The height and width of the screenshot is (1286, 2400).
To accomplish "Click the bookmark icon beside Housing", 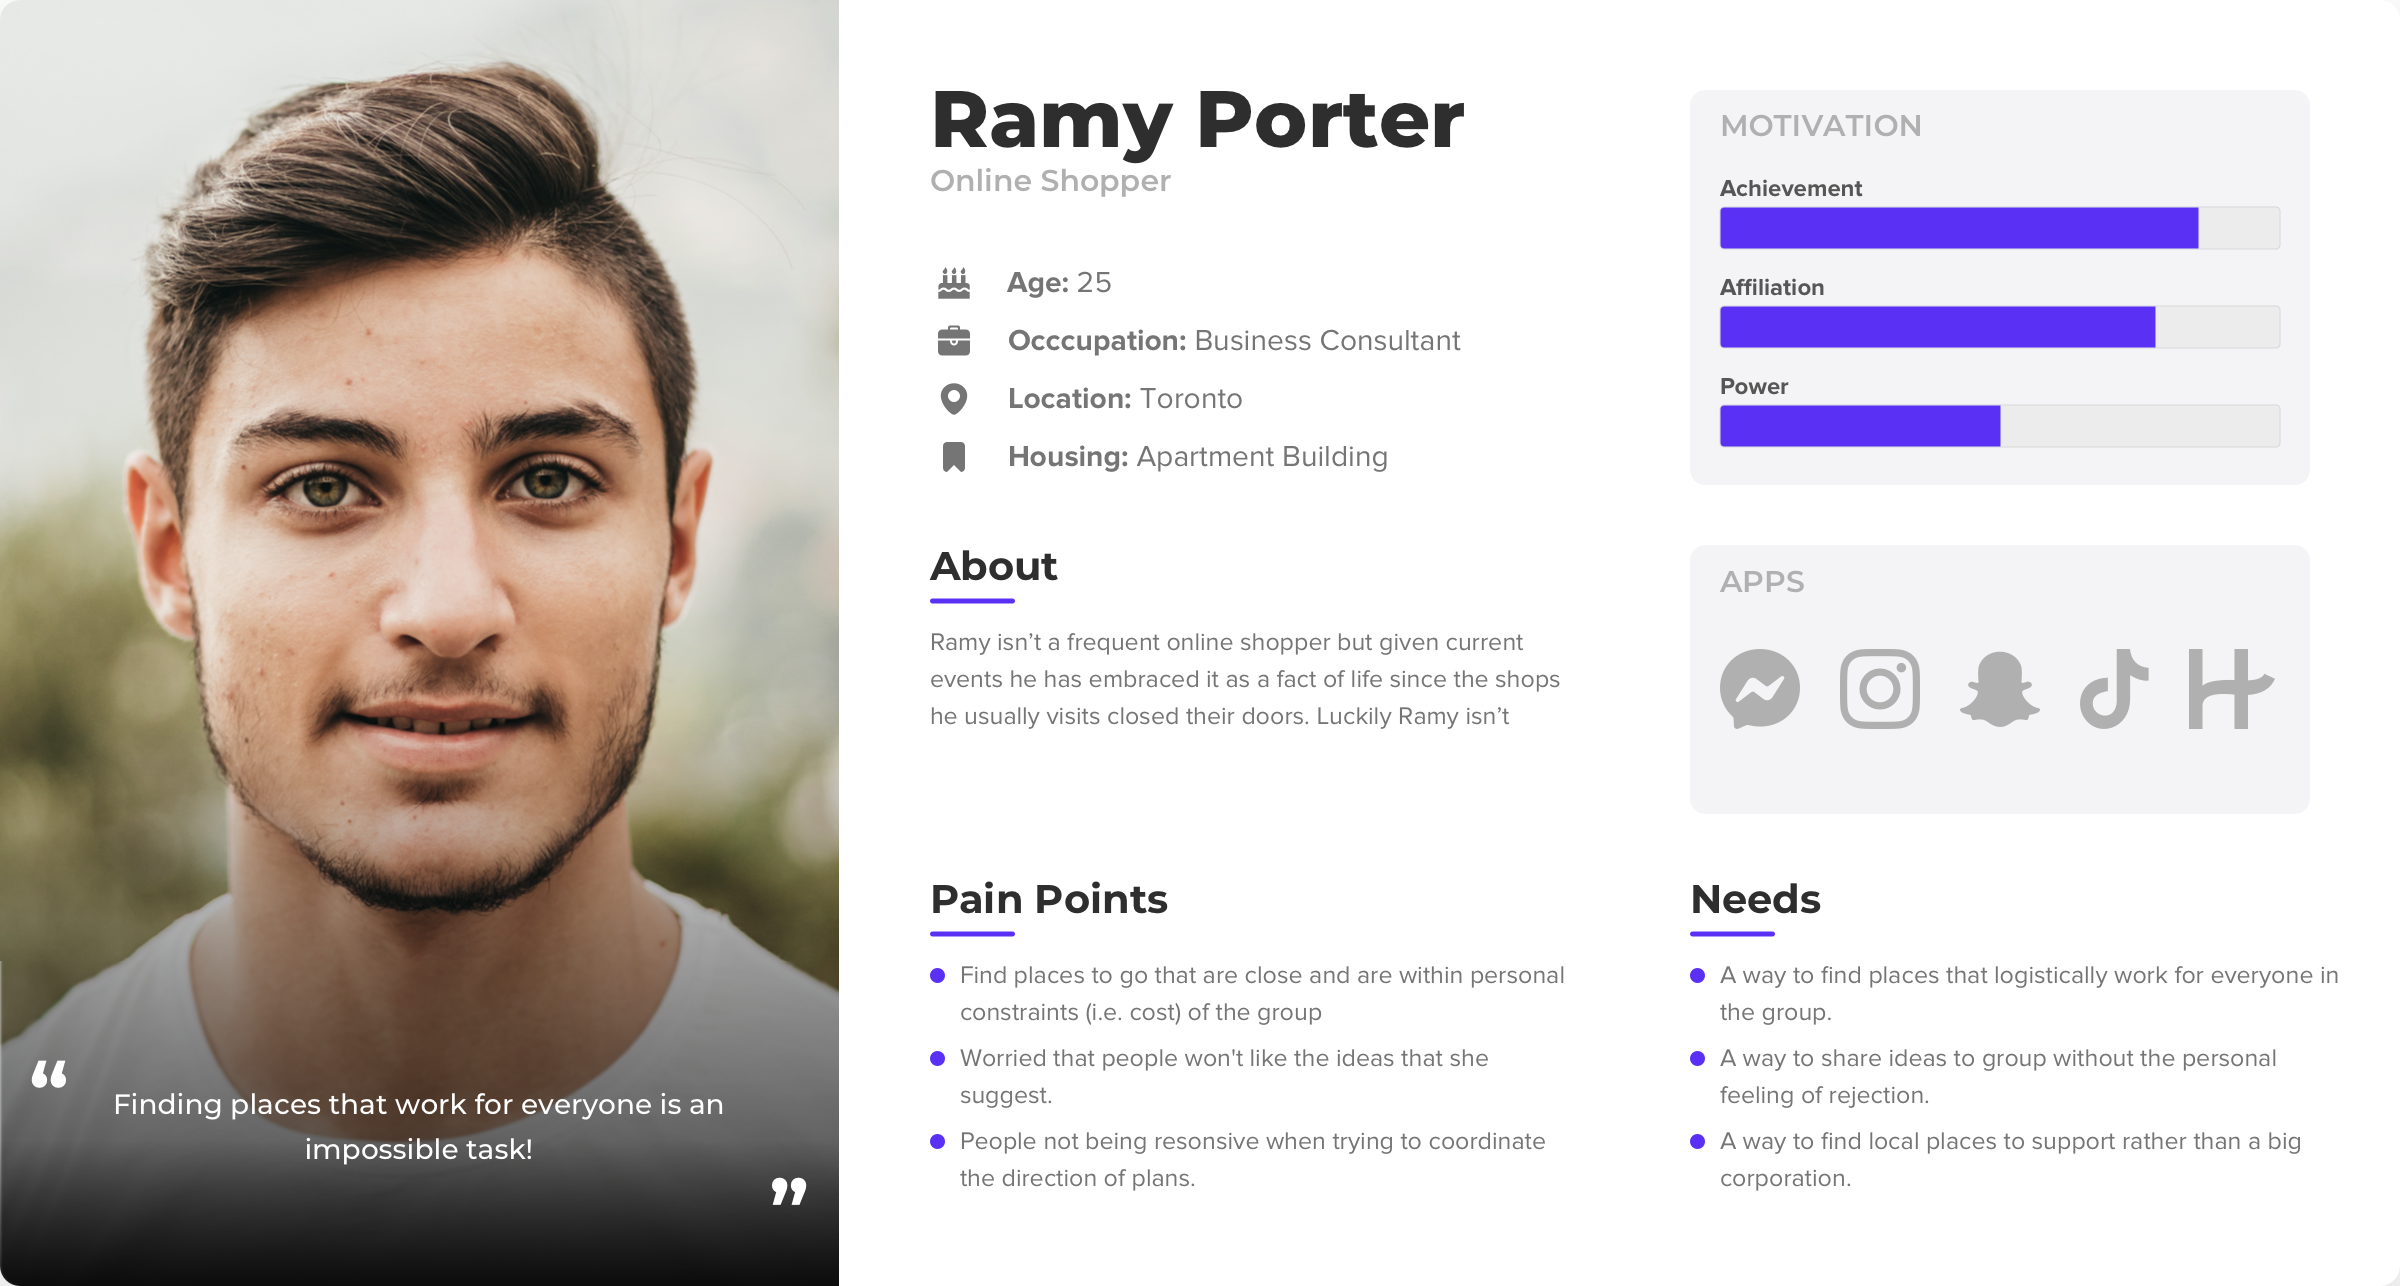I will point(954,457).
